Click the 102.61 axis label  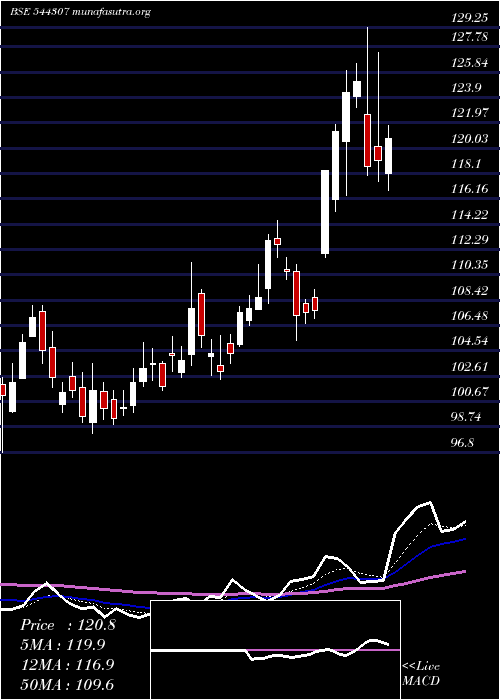coord(470,367)
